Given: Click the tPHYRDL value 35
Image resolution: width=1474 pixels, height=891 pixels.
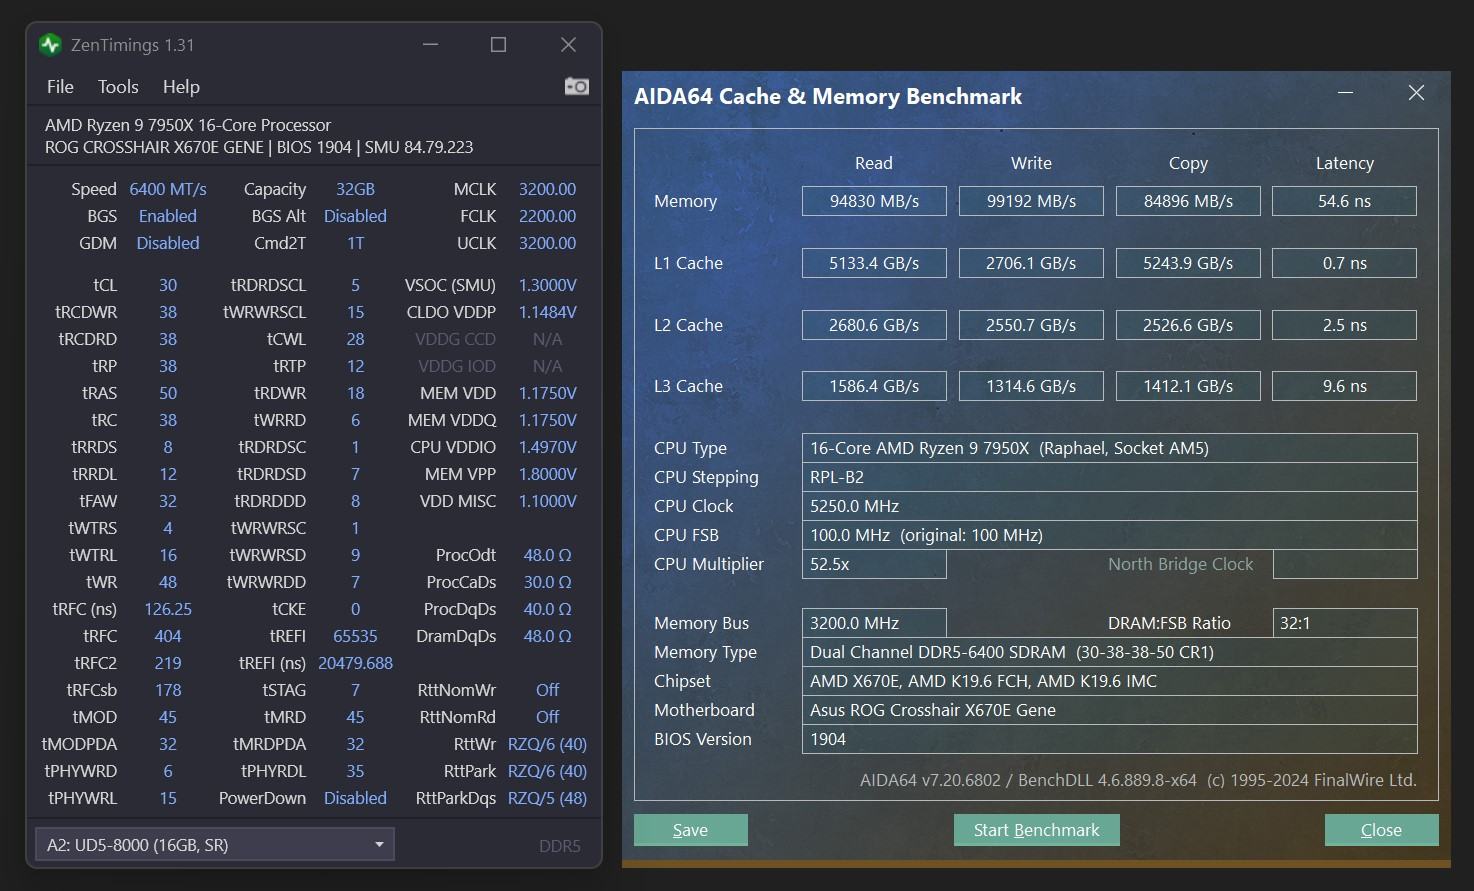Looking at the screenshot, I should click(355, 771).
